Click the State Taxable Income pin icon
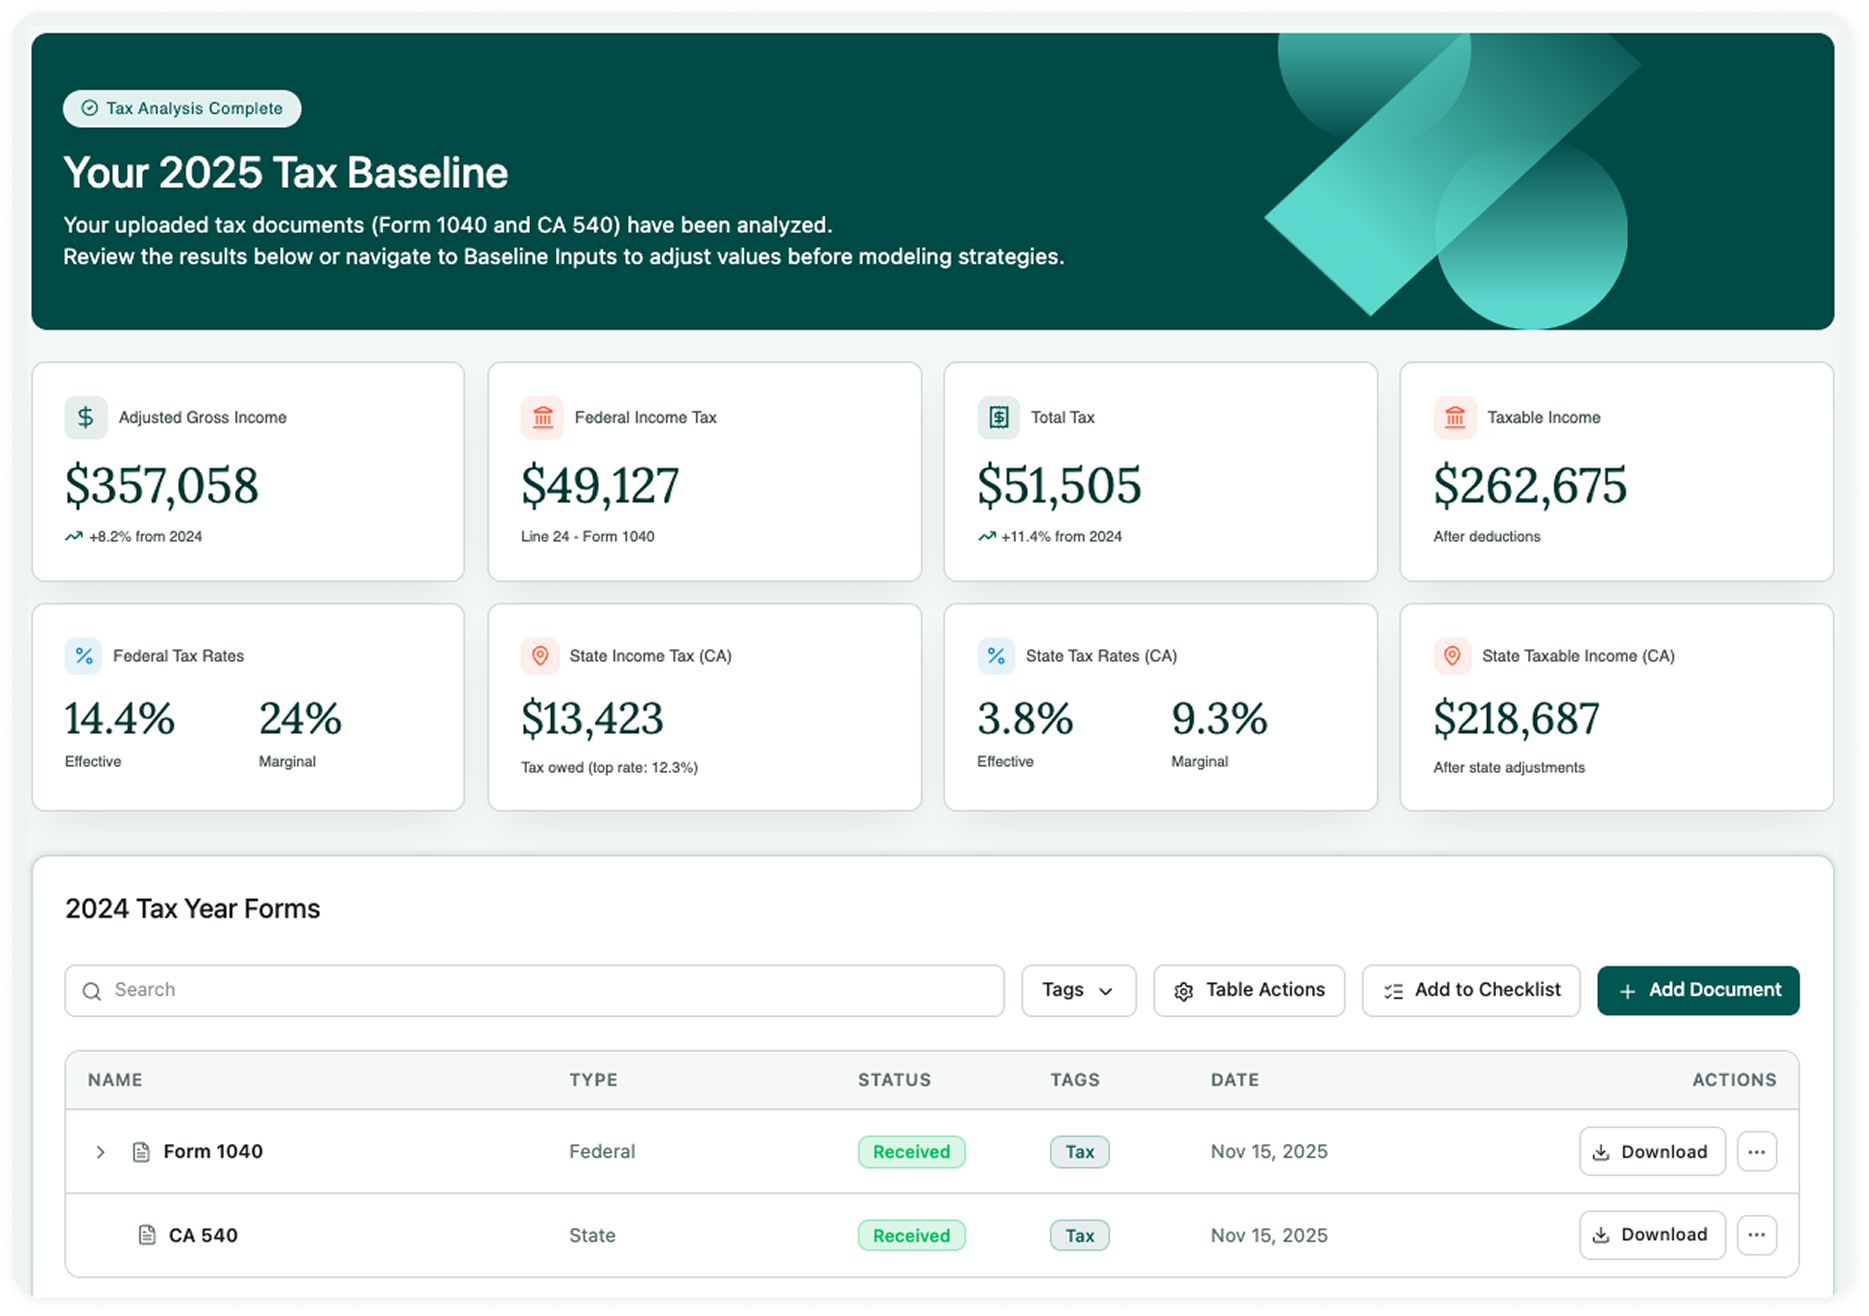This screenshot has width=1869, height=1316. [x=1452, y=656]
